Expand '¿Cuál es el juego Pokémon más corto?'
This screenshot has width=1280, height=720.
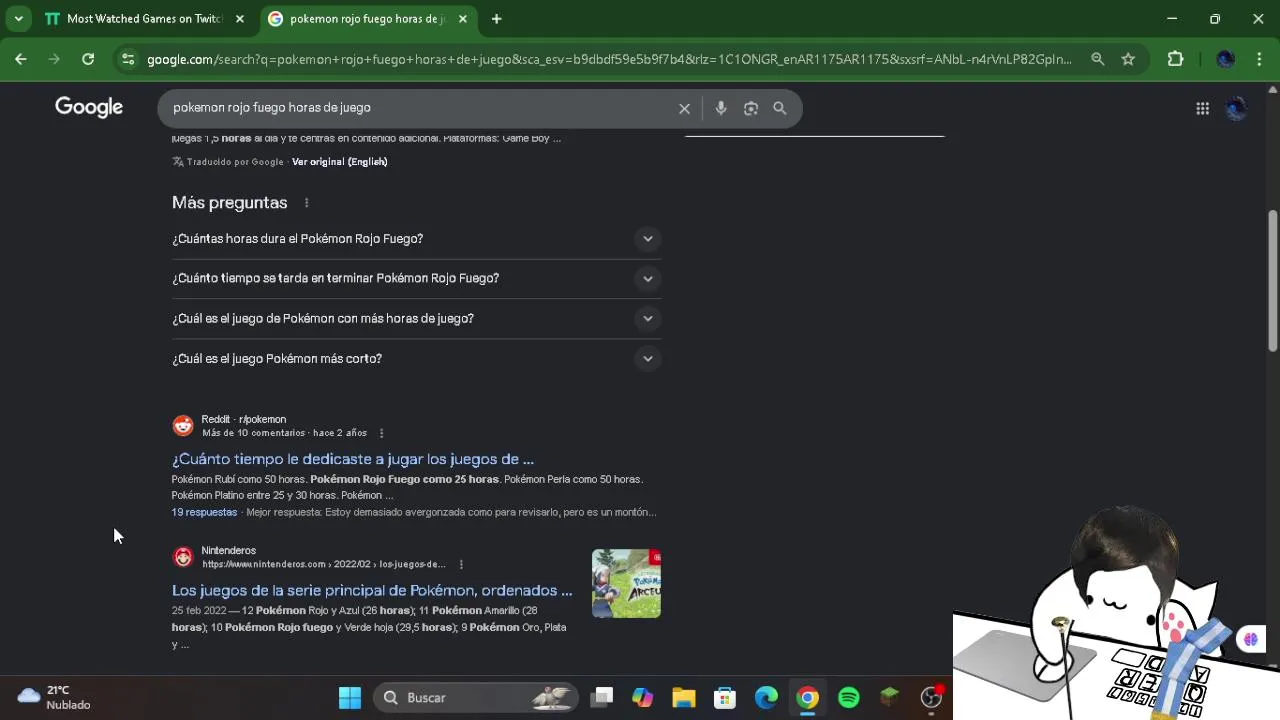[x=416, y=359]
